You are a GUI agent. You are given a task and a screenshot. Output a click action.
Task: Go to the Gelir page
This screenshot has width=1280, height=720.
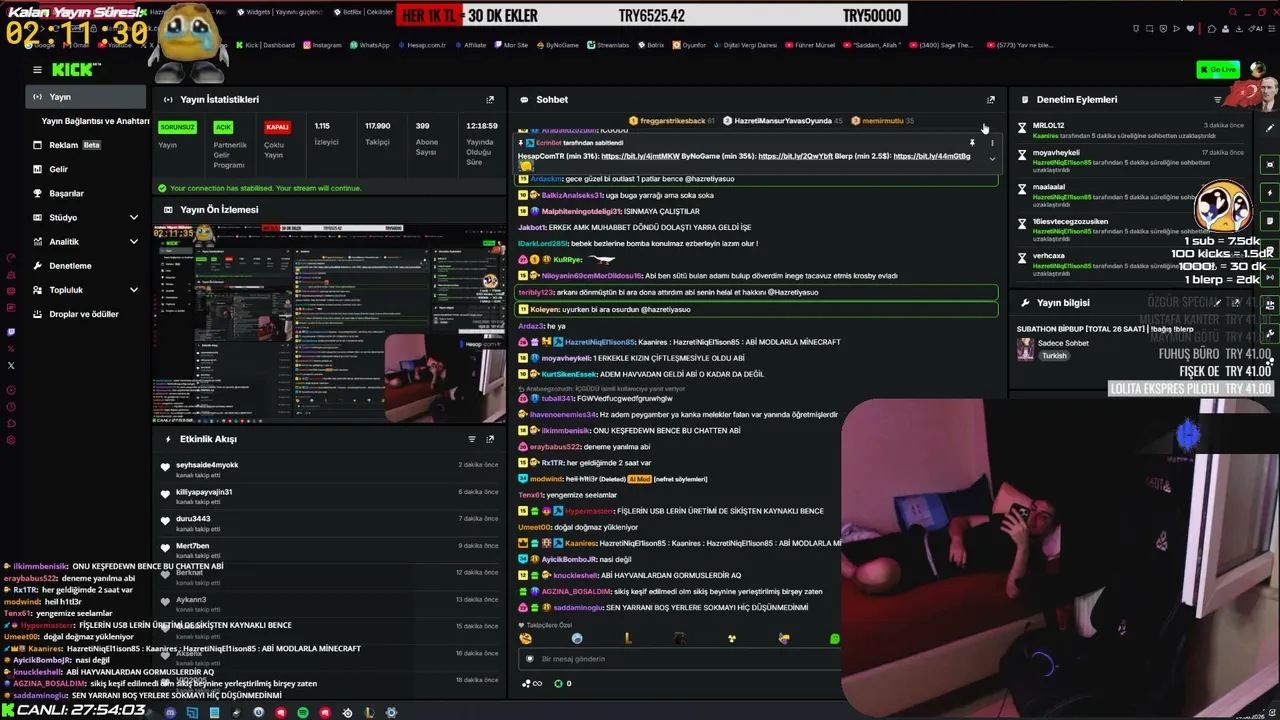[x=86, y=169]
